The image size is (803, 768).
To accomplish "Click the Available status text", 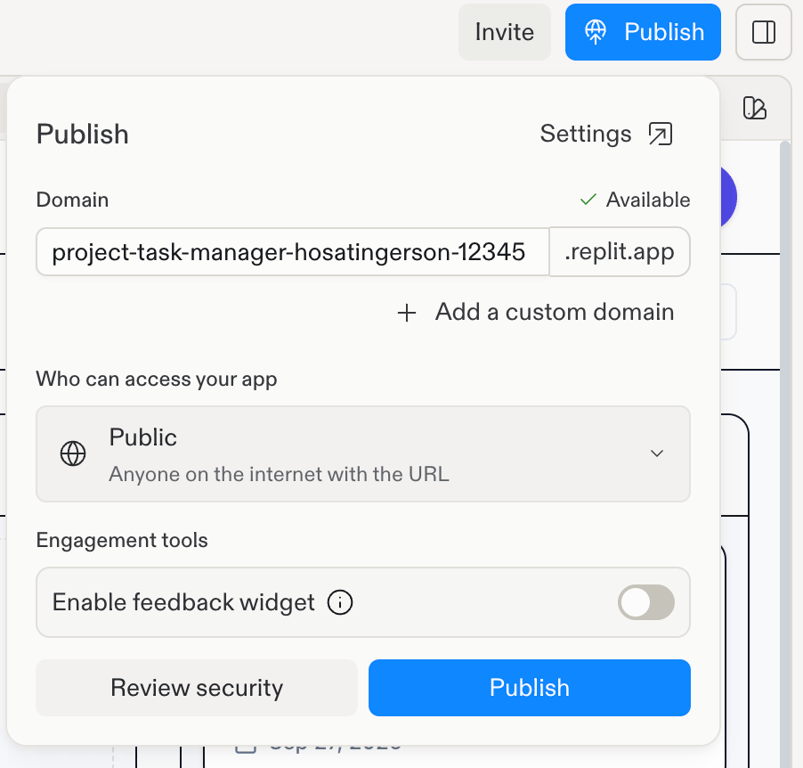I will coord(648,200).
